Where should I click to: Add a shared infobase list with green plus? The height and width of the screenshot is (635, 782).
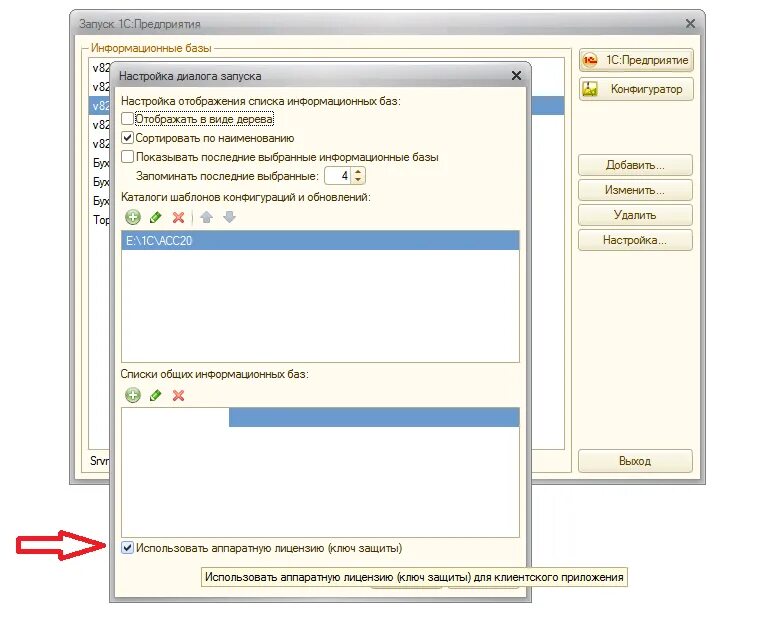coord(133,396)
